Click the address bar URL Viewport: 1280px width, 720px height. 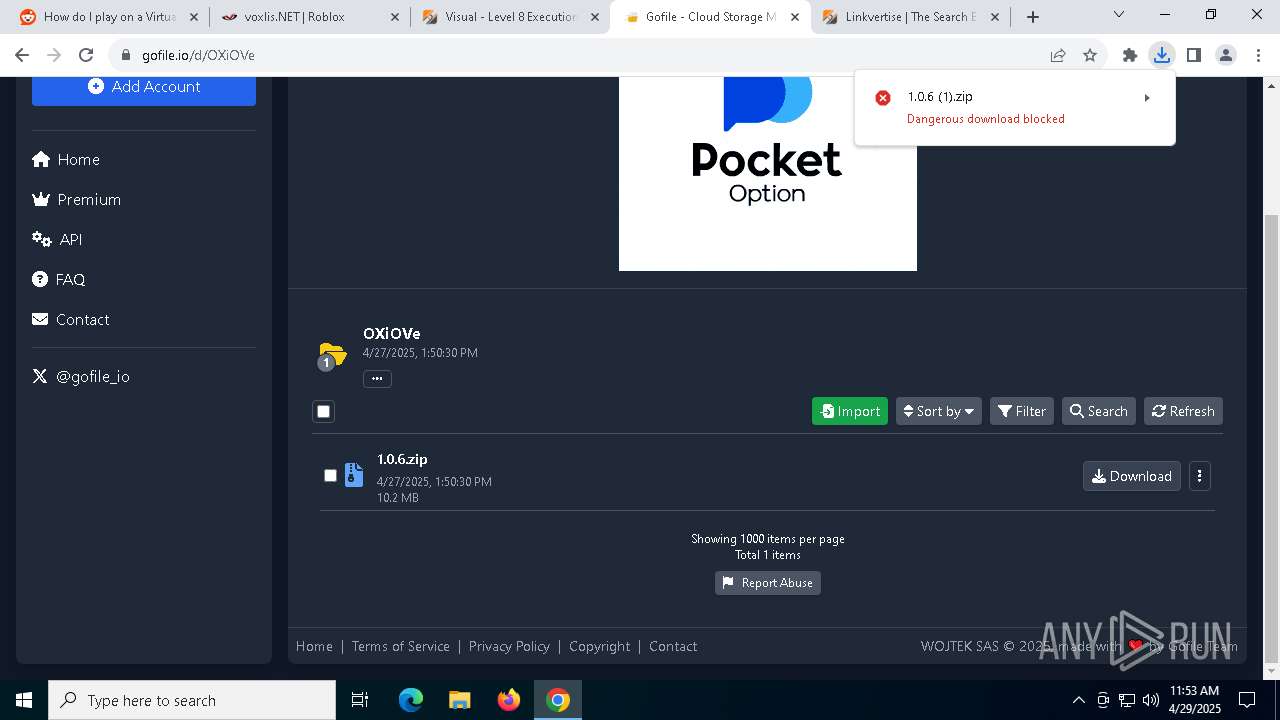coord(198,56)
